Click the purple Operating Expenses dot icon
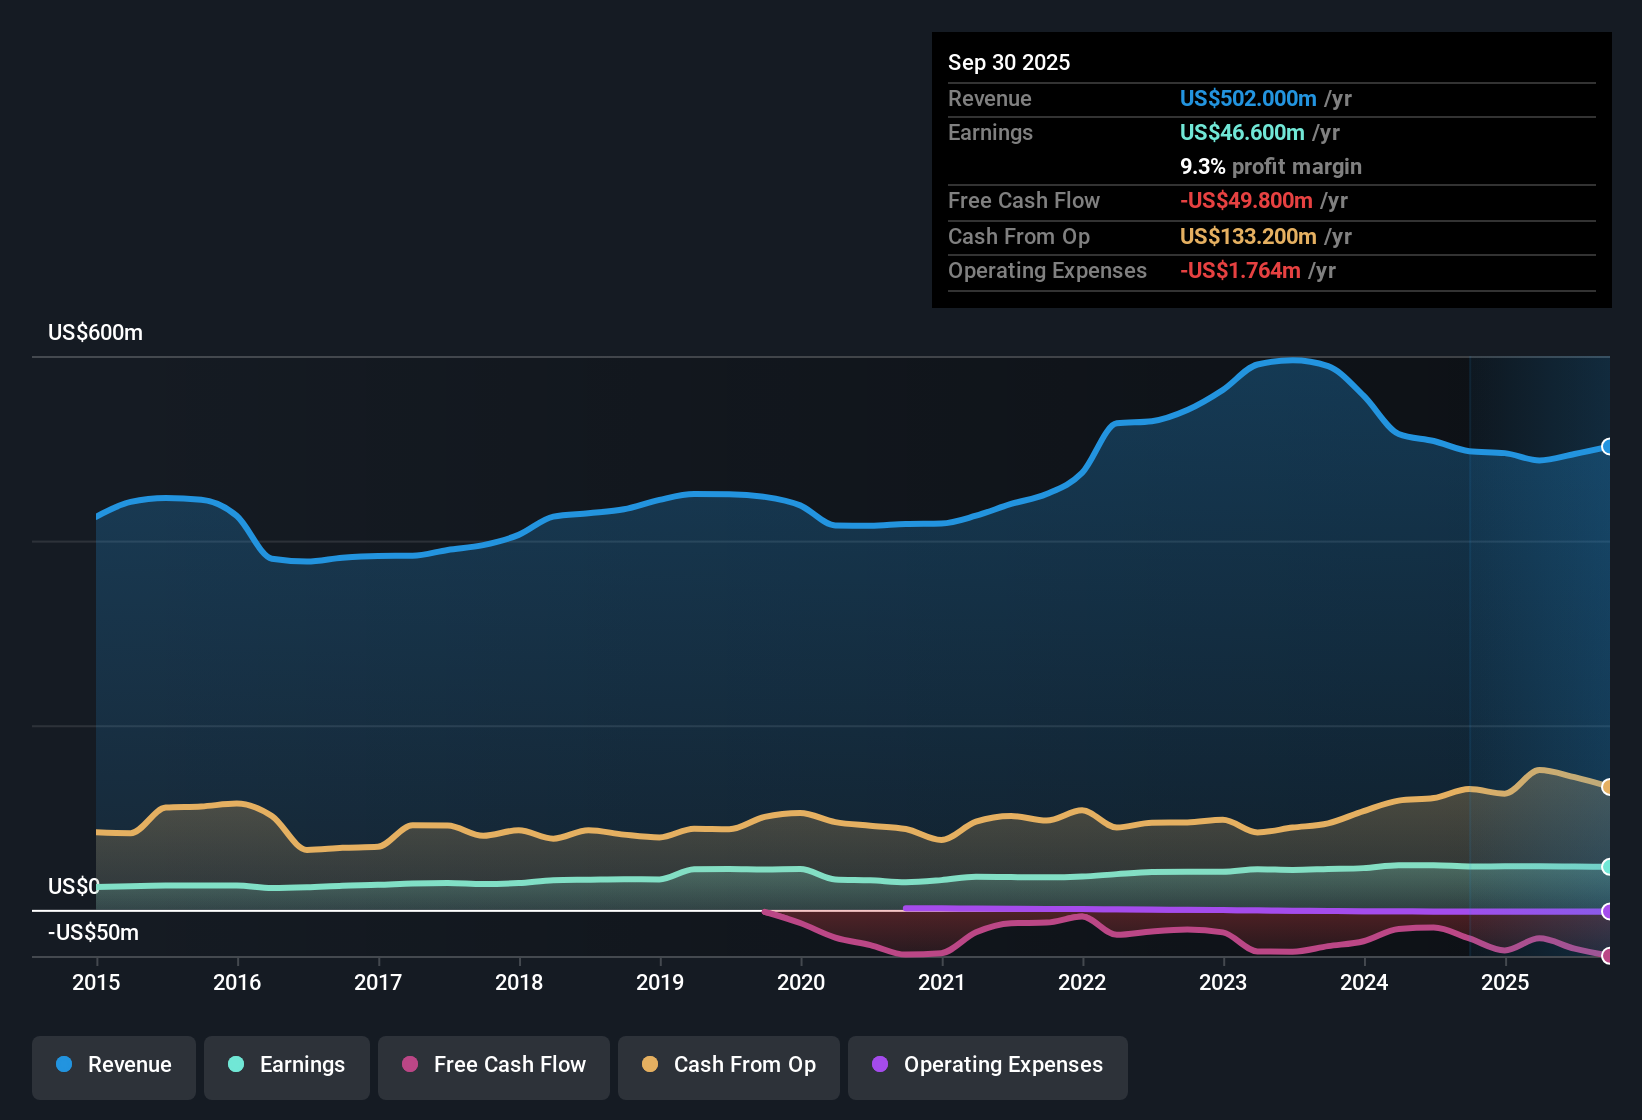Viewport: 1642px width, 1120px height. click(x=878, y=1065)
